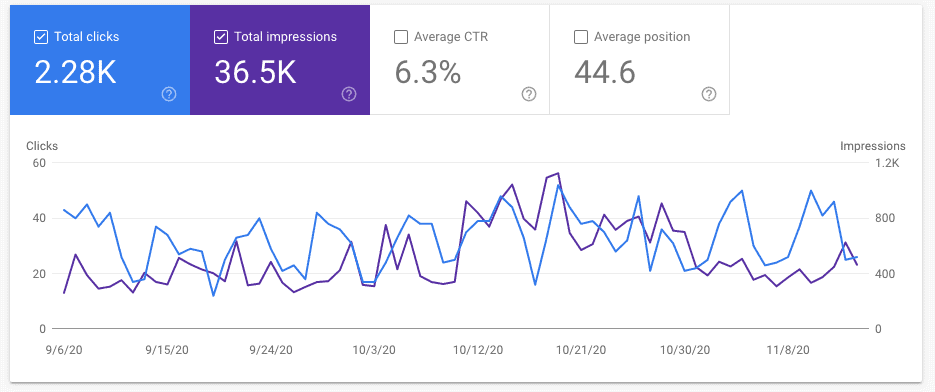Select the 36.5K total impressions value
935x392 pixels.
point(255,72)
